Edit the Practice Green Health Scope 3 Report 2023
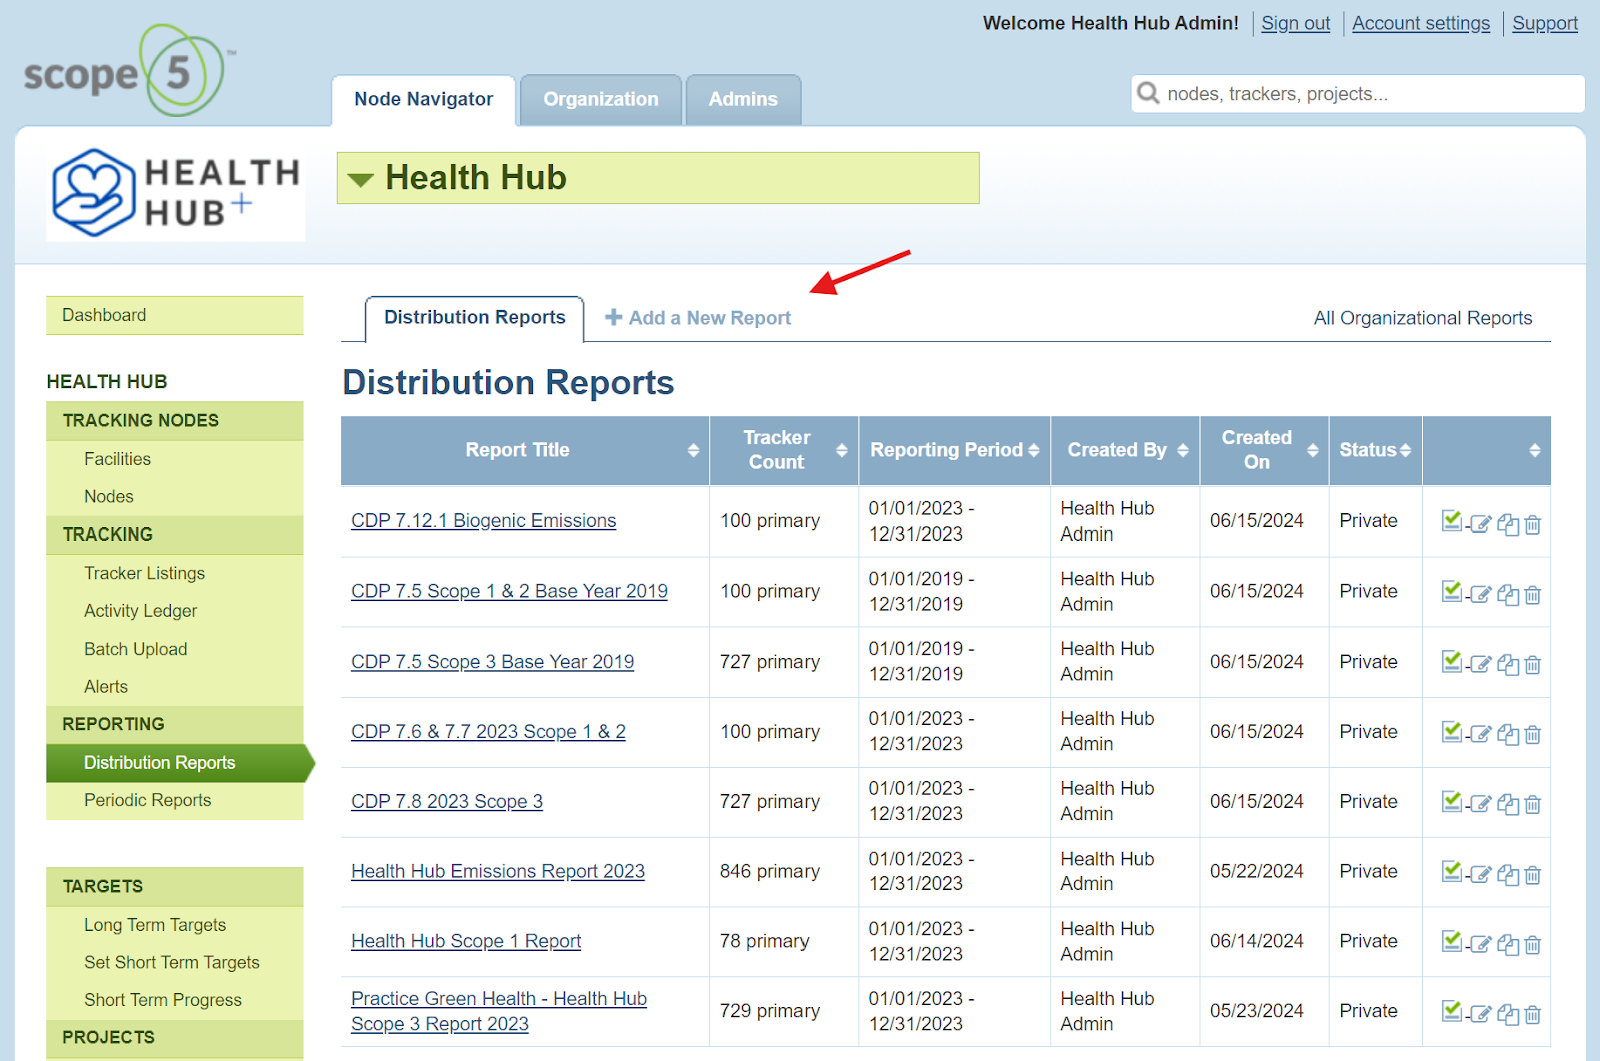Image resolution: width=1600 pixels, height=1061 pixels. coord(1480,1014)
